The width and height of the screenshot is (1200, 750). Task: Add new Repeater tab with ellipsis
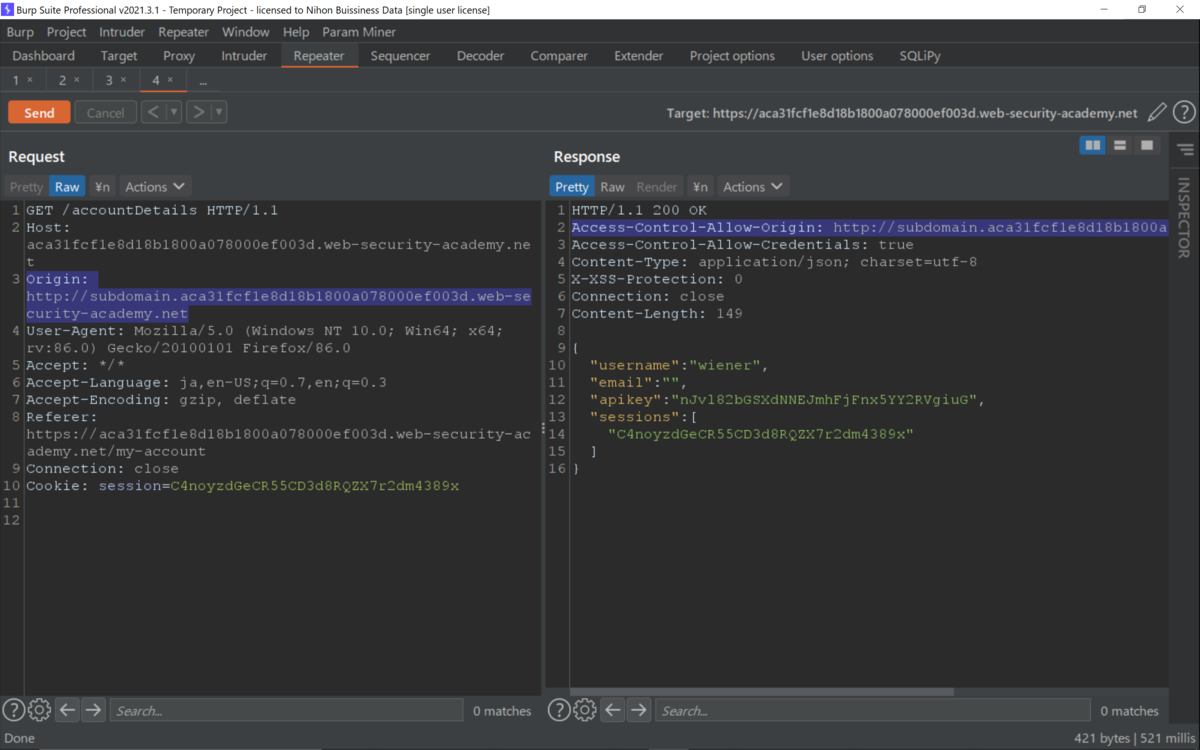click(x=203, y=80)
